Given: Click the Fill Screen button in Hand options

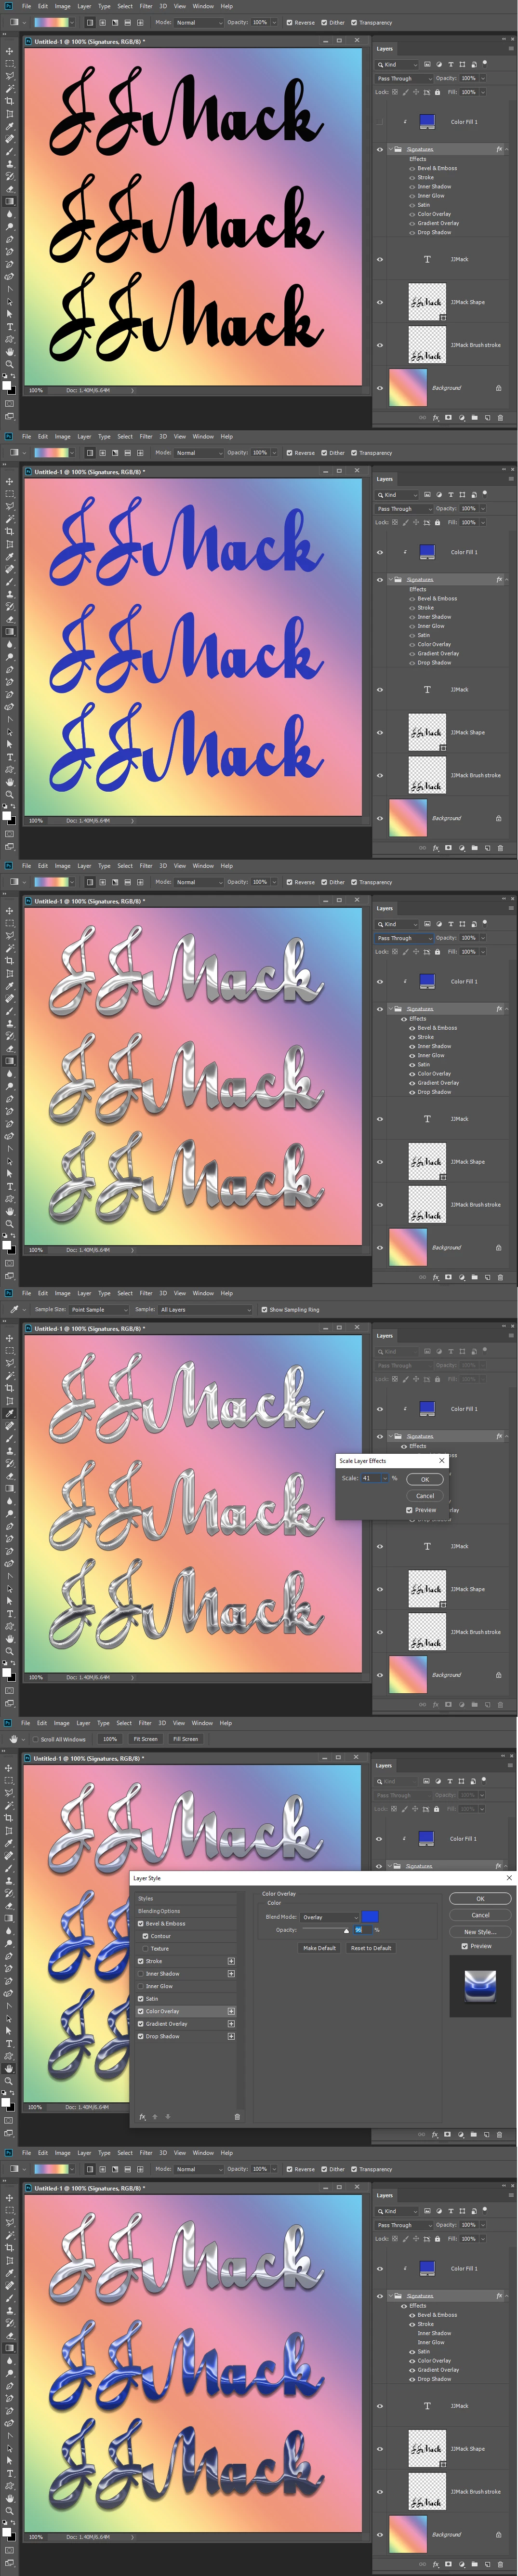Looking at the screenshot, I should 185,1739.
